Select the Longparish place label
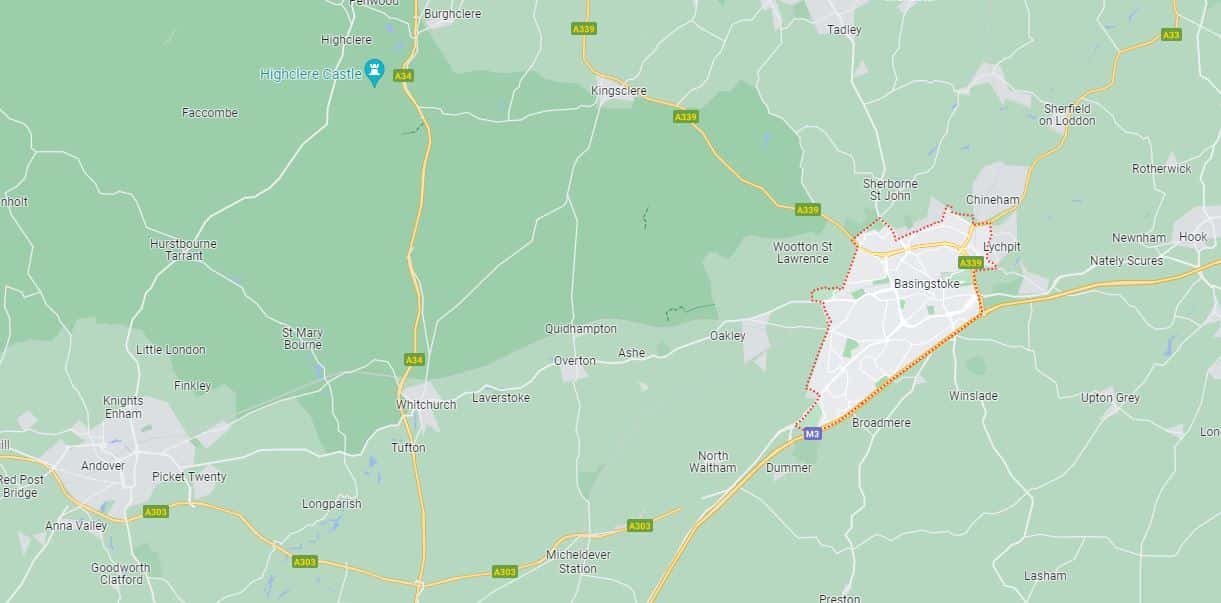 (332, 504)
